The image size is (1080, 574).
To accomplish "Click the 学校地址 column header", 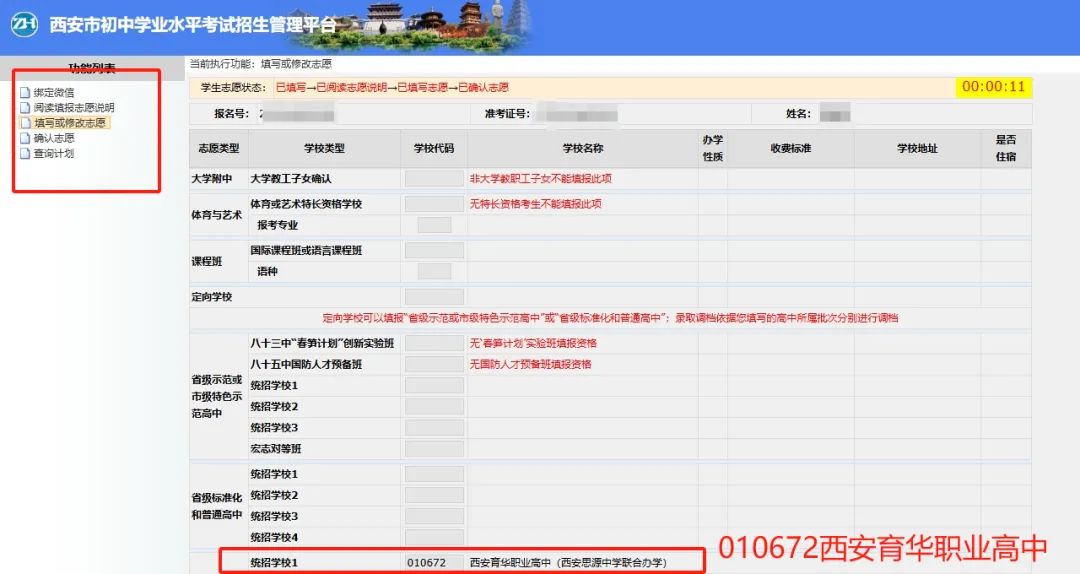I will pos(917,148).
